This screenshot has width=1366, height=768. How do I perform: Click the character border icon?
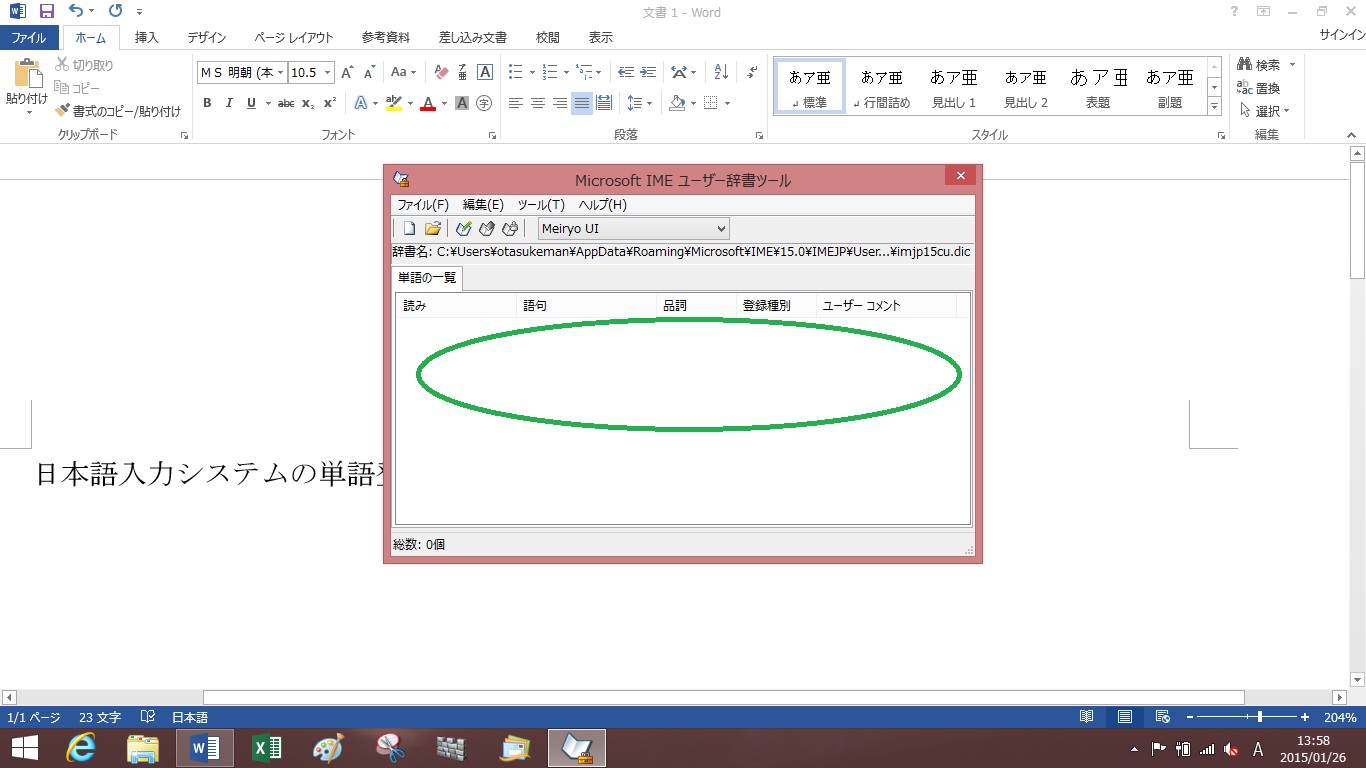pyautogui.click(x=485, y=73)
